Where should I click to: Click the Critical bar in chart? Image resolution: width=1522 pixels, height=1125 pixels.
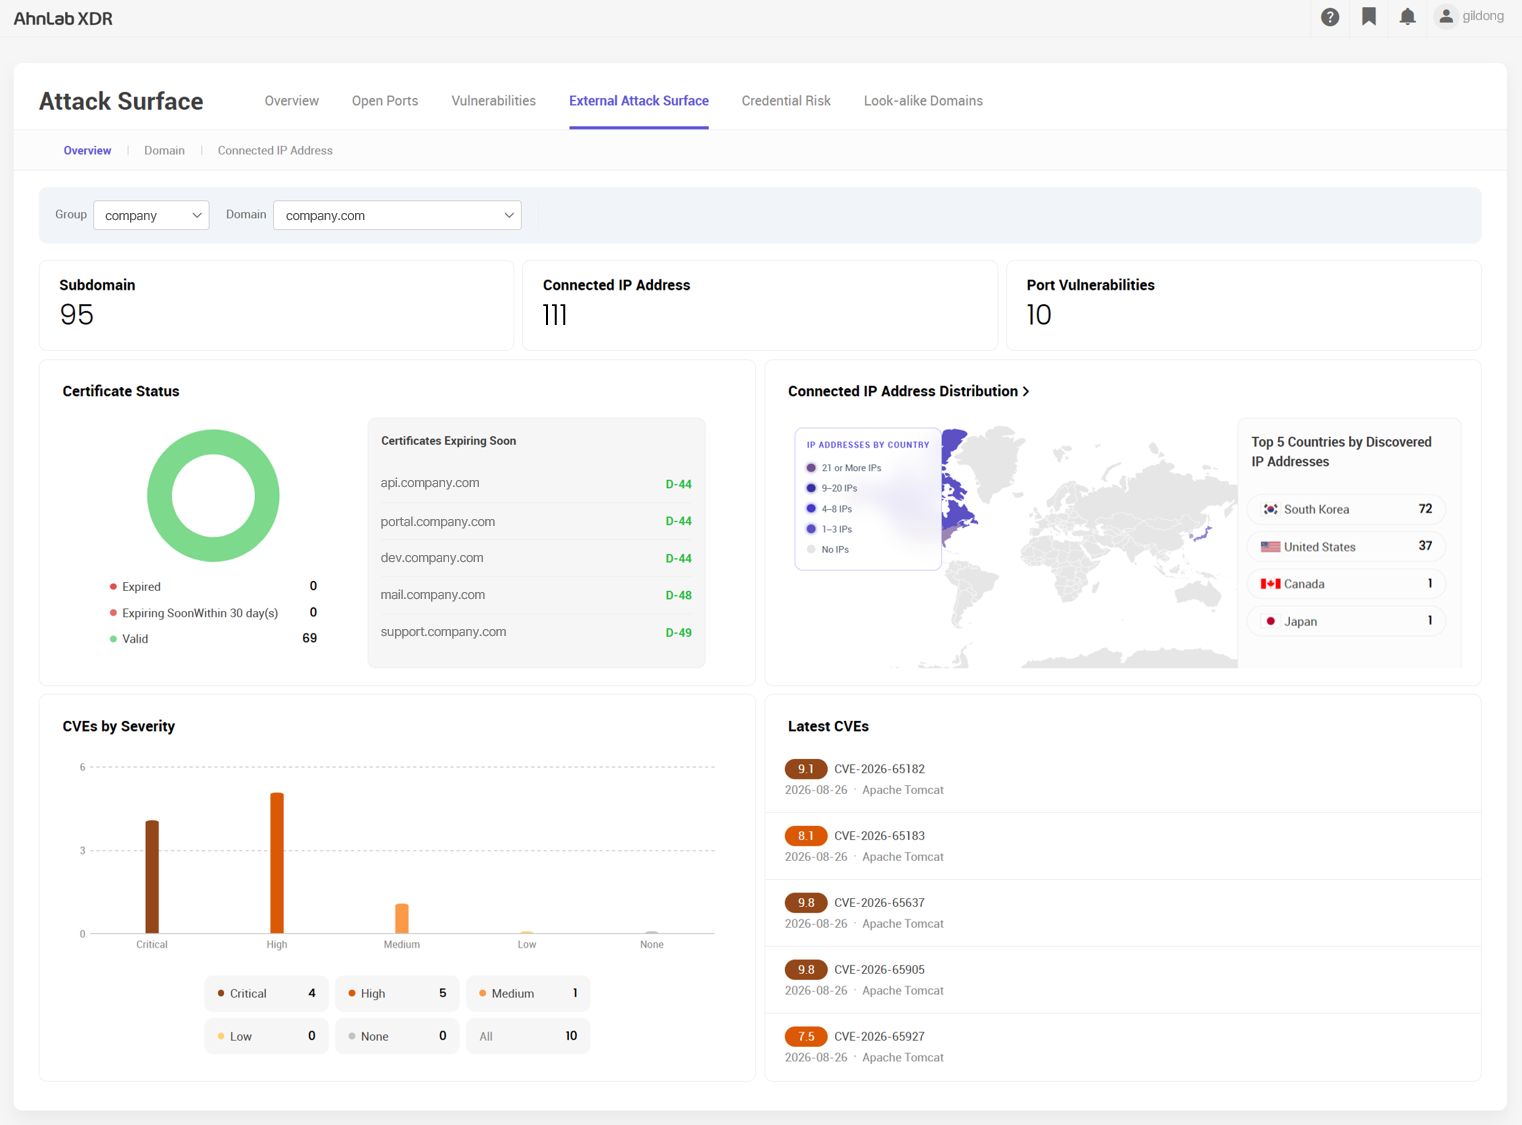pyautogui.click(x=152, y=877)
